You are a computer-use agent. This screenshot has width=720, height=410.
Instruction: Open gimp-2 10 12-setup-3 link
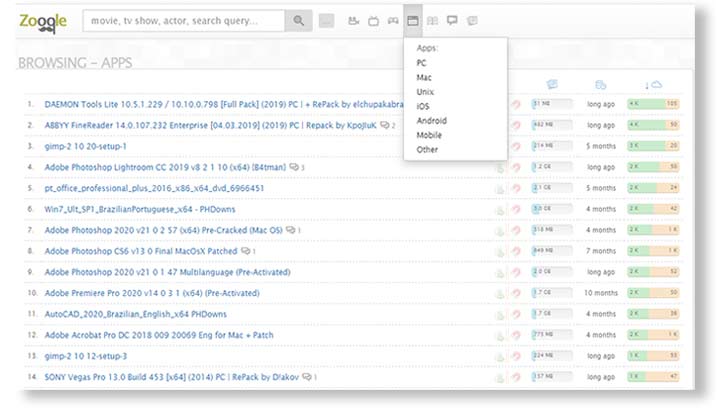pos(85,356)
